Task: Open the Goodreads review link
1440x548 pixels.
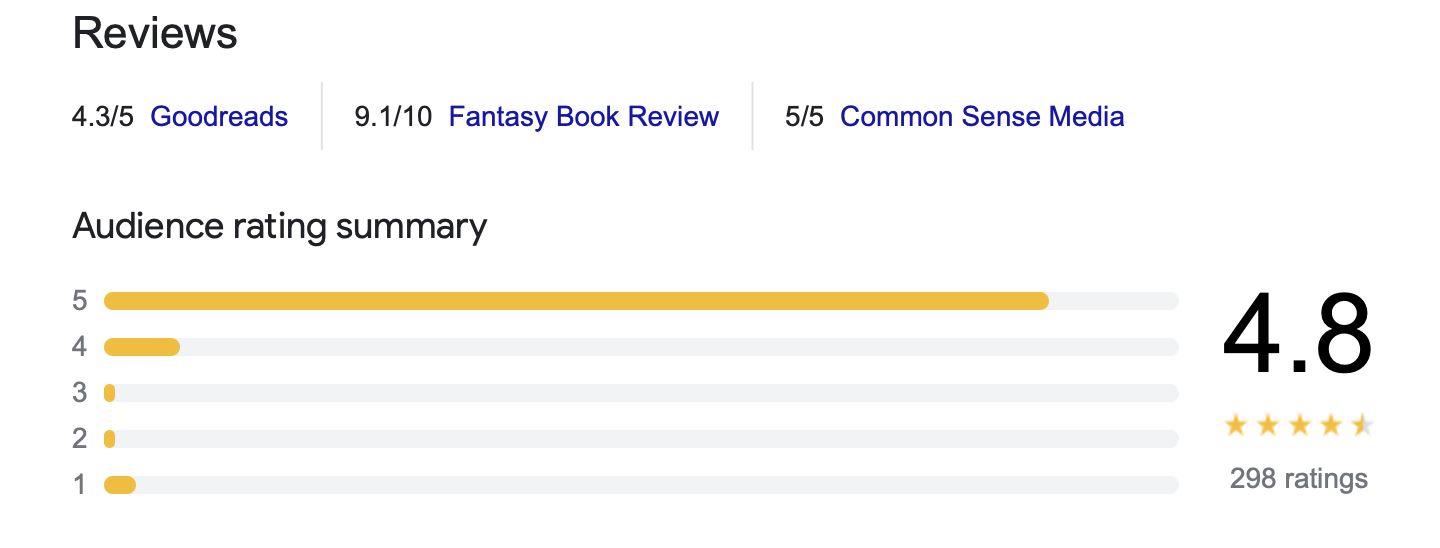Action: (x=219, y=117)
